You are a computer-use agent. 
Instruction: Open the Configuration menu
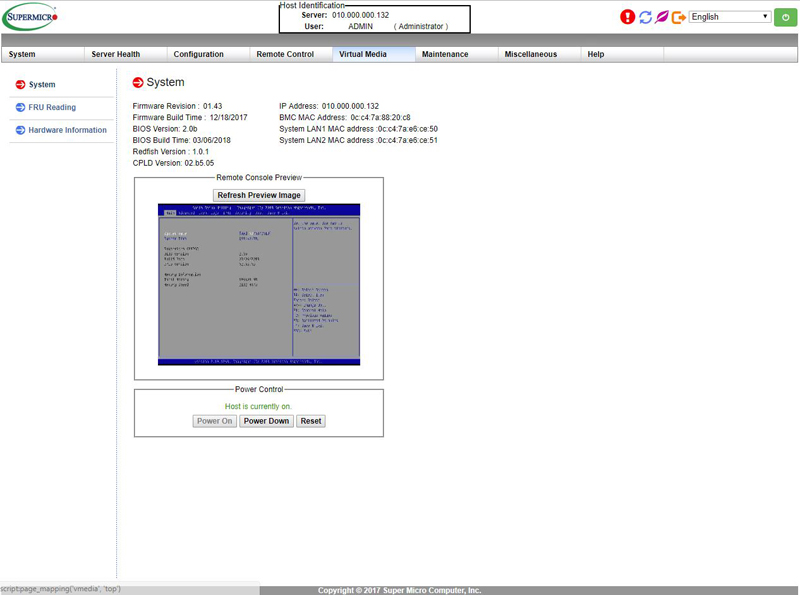coord(208,54)
